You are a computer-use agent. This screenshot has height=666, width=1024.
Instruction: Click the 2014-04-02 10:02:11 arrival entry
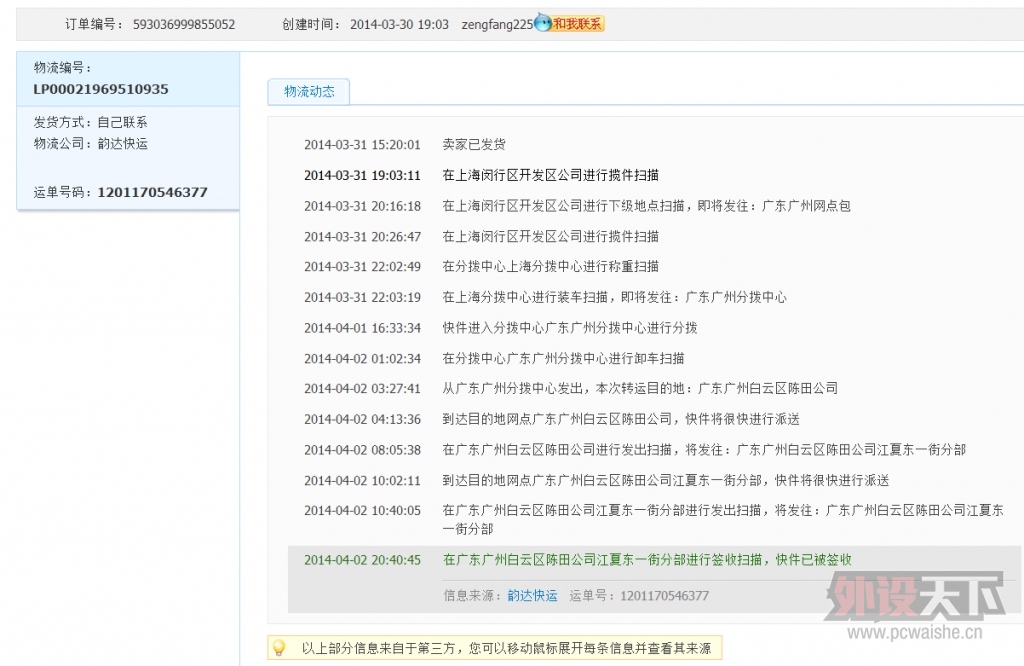tap(596, 481)
